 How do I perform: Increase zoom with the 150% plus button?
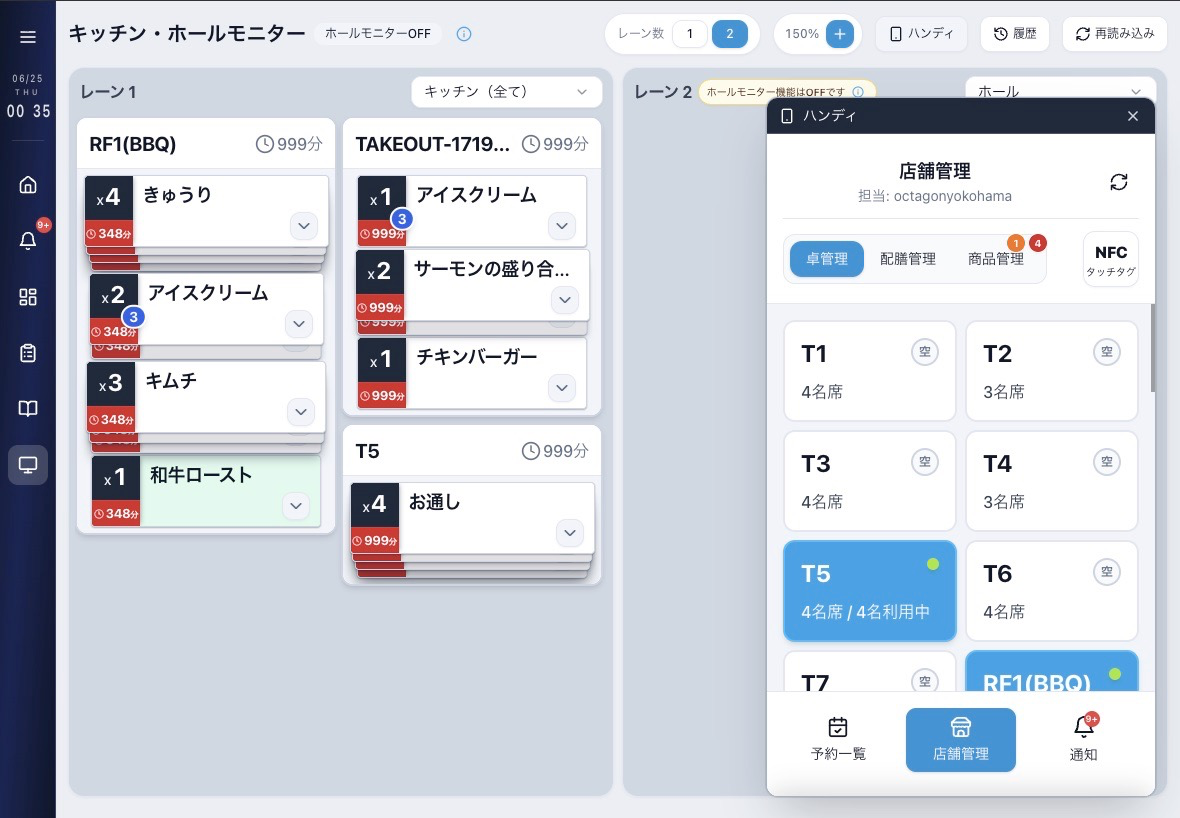pyautogui.click(x=840, y=34)
